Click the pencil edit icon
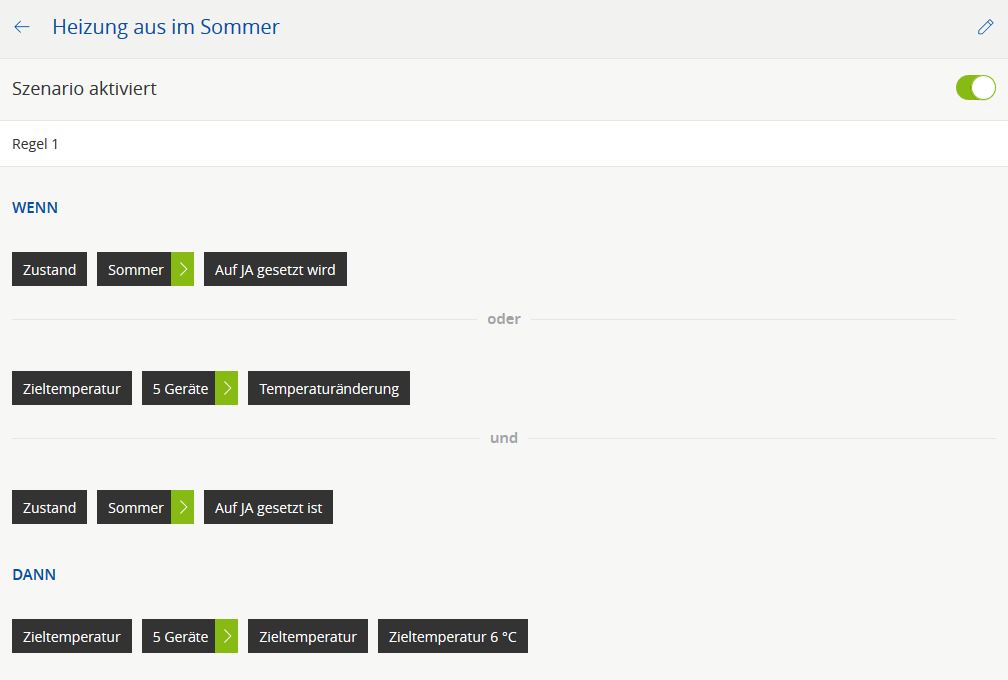The width and height of the screenshot is (1008, 680). 985,27
